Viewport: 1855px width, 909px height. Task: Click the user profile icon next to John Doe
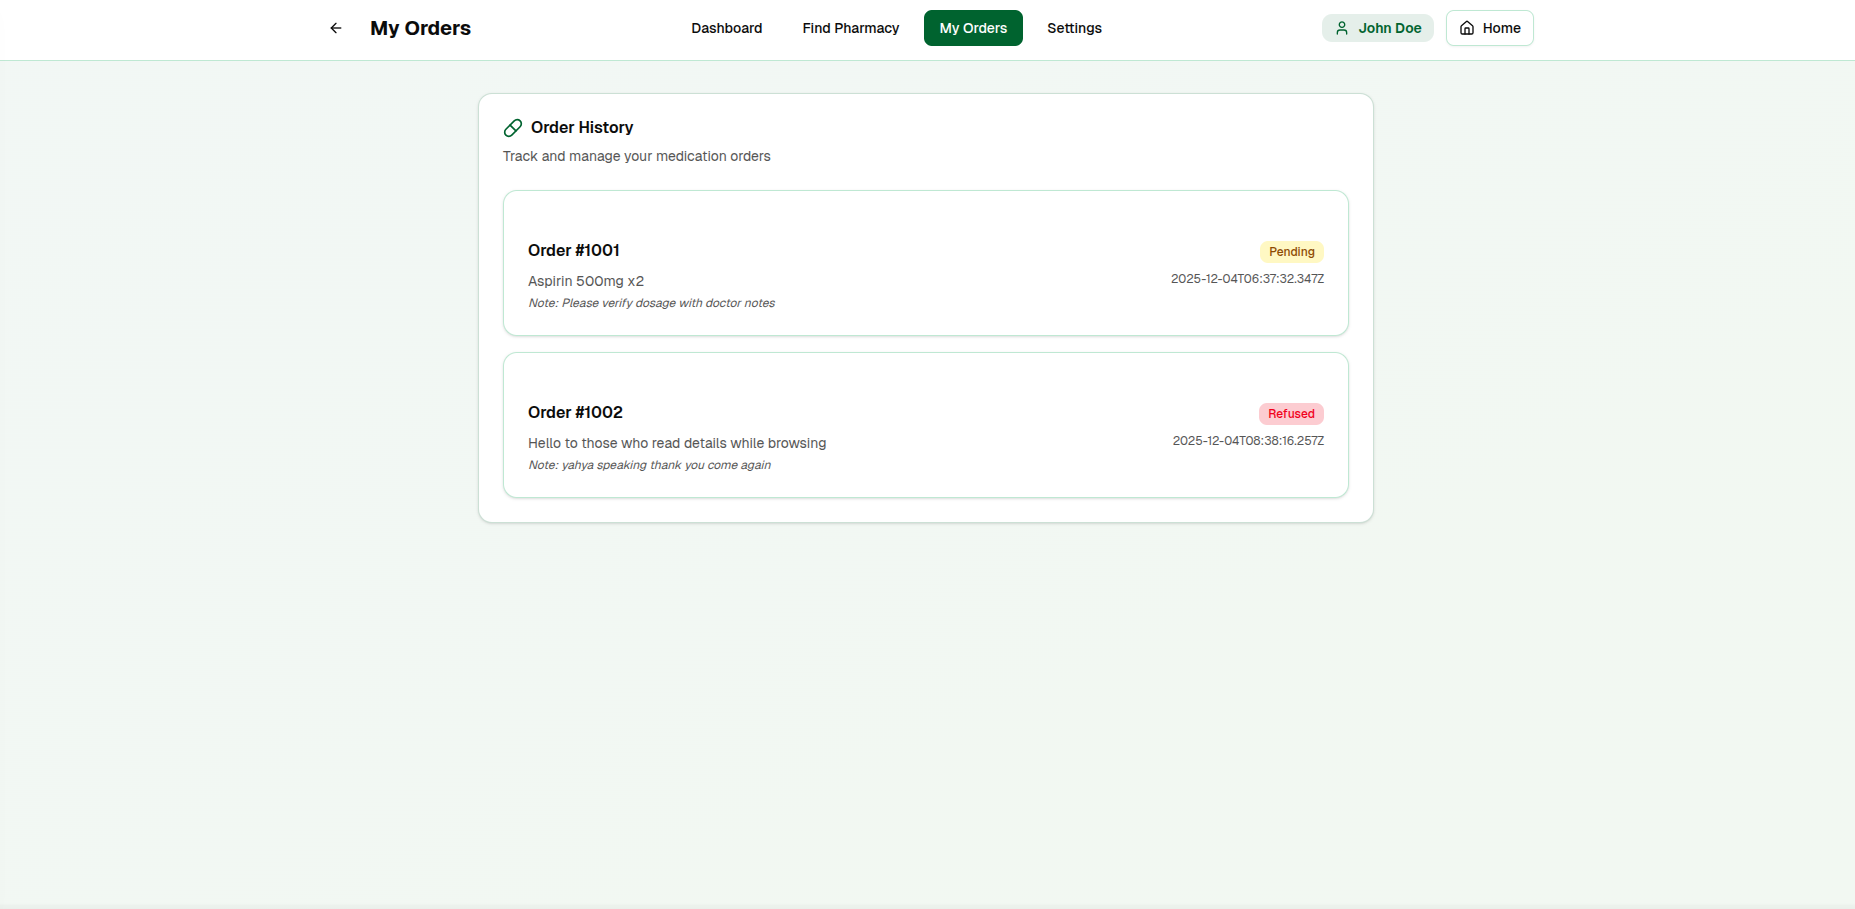[1340, 28]
